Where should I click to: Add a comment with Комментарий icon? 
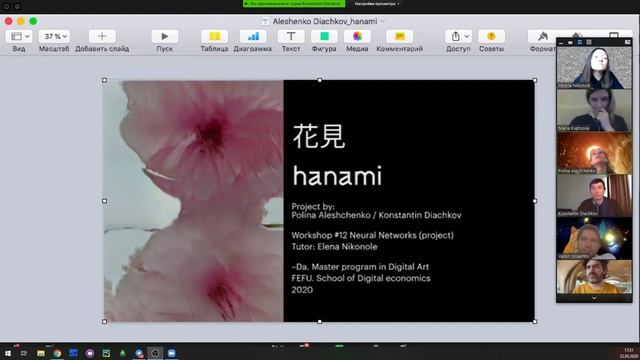[400, 36]
